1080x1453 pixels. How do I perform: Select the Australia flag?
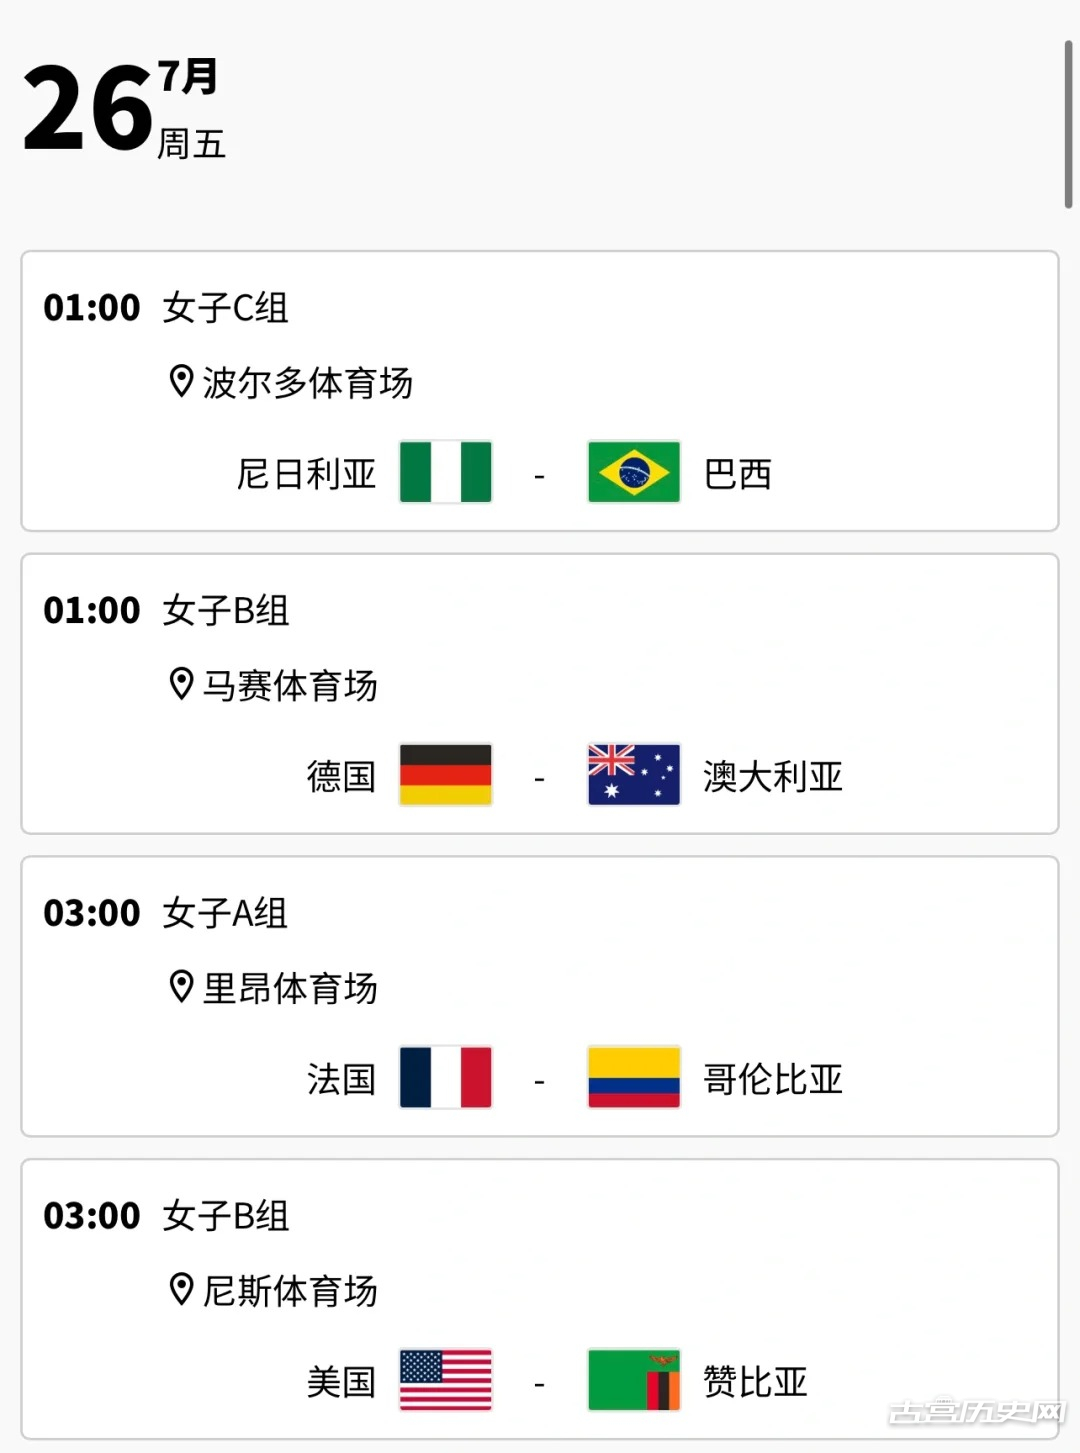pyautogui.click(x=634, y=775)
